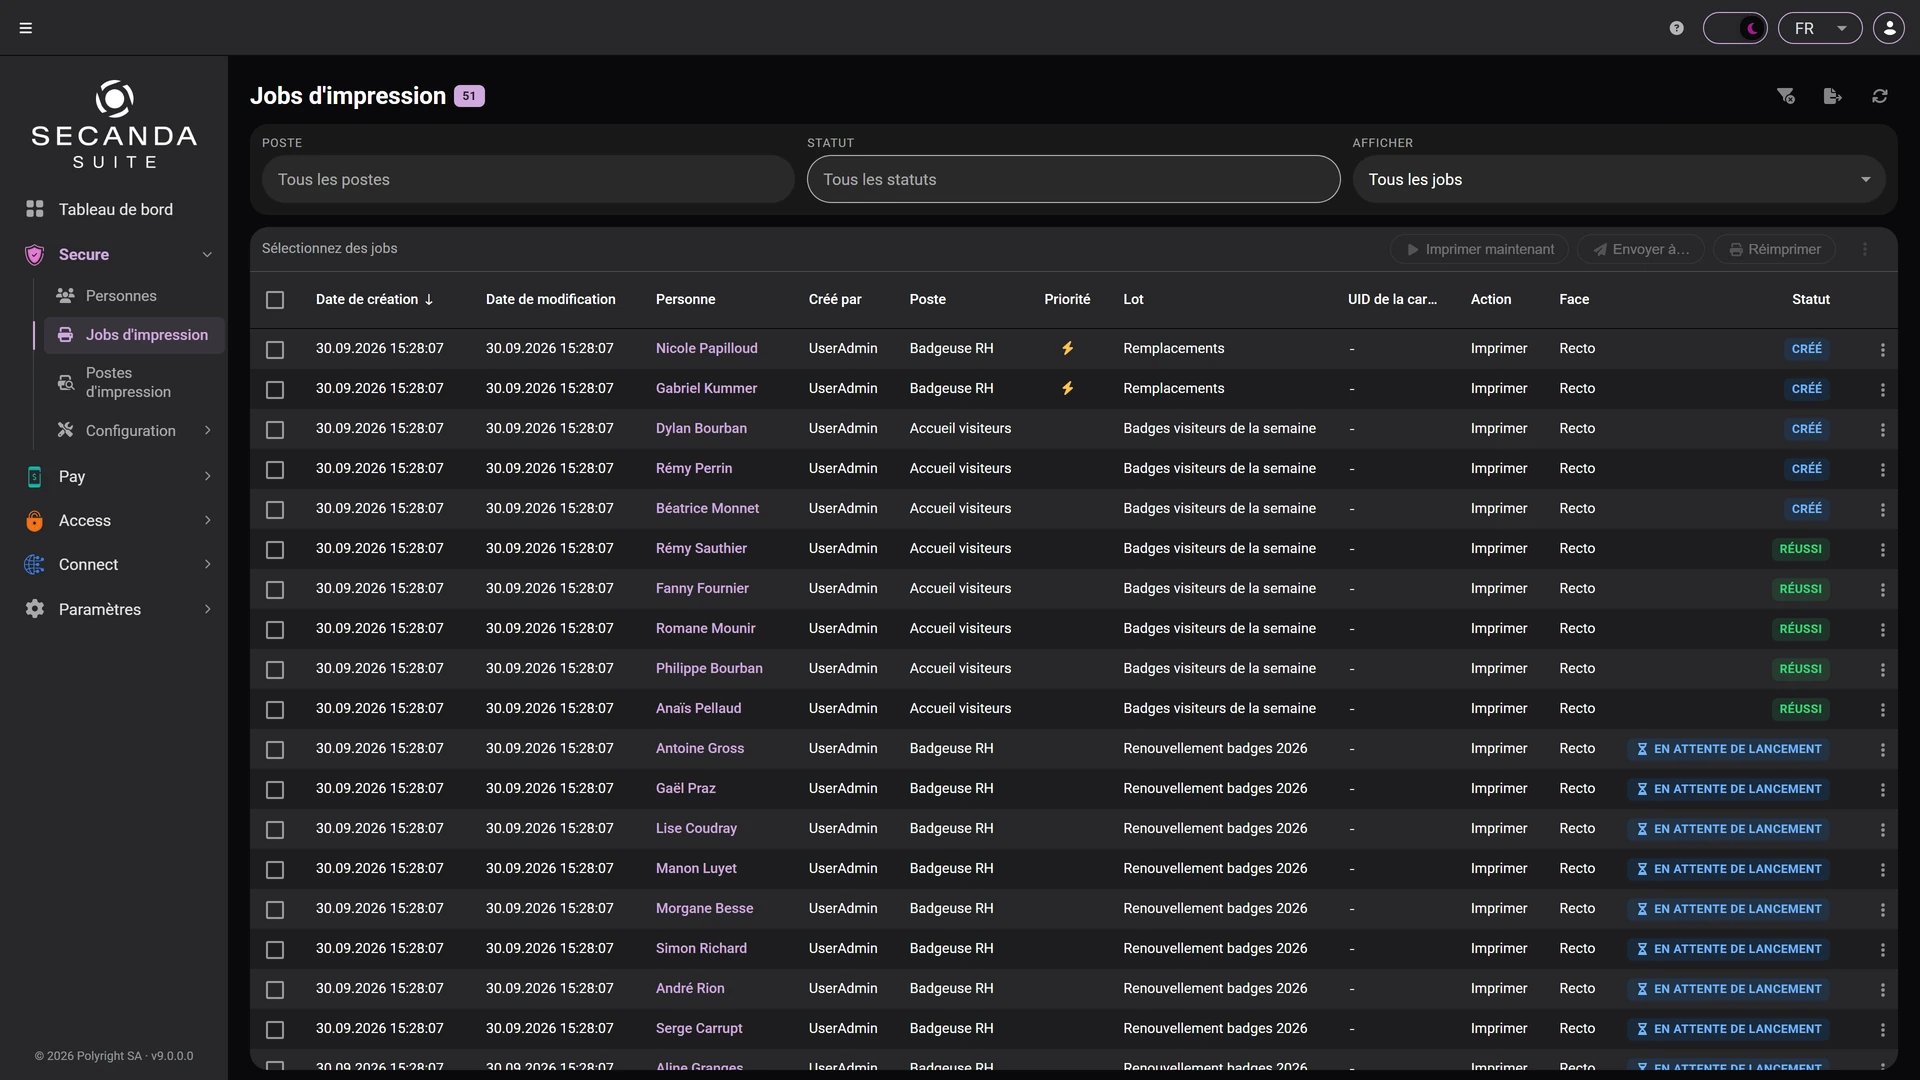The image size is (1920, 1080).
Task: Open the bulk actions three-dot menu
Action: point(1865,250)
